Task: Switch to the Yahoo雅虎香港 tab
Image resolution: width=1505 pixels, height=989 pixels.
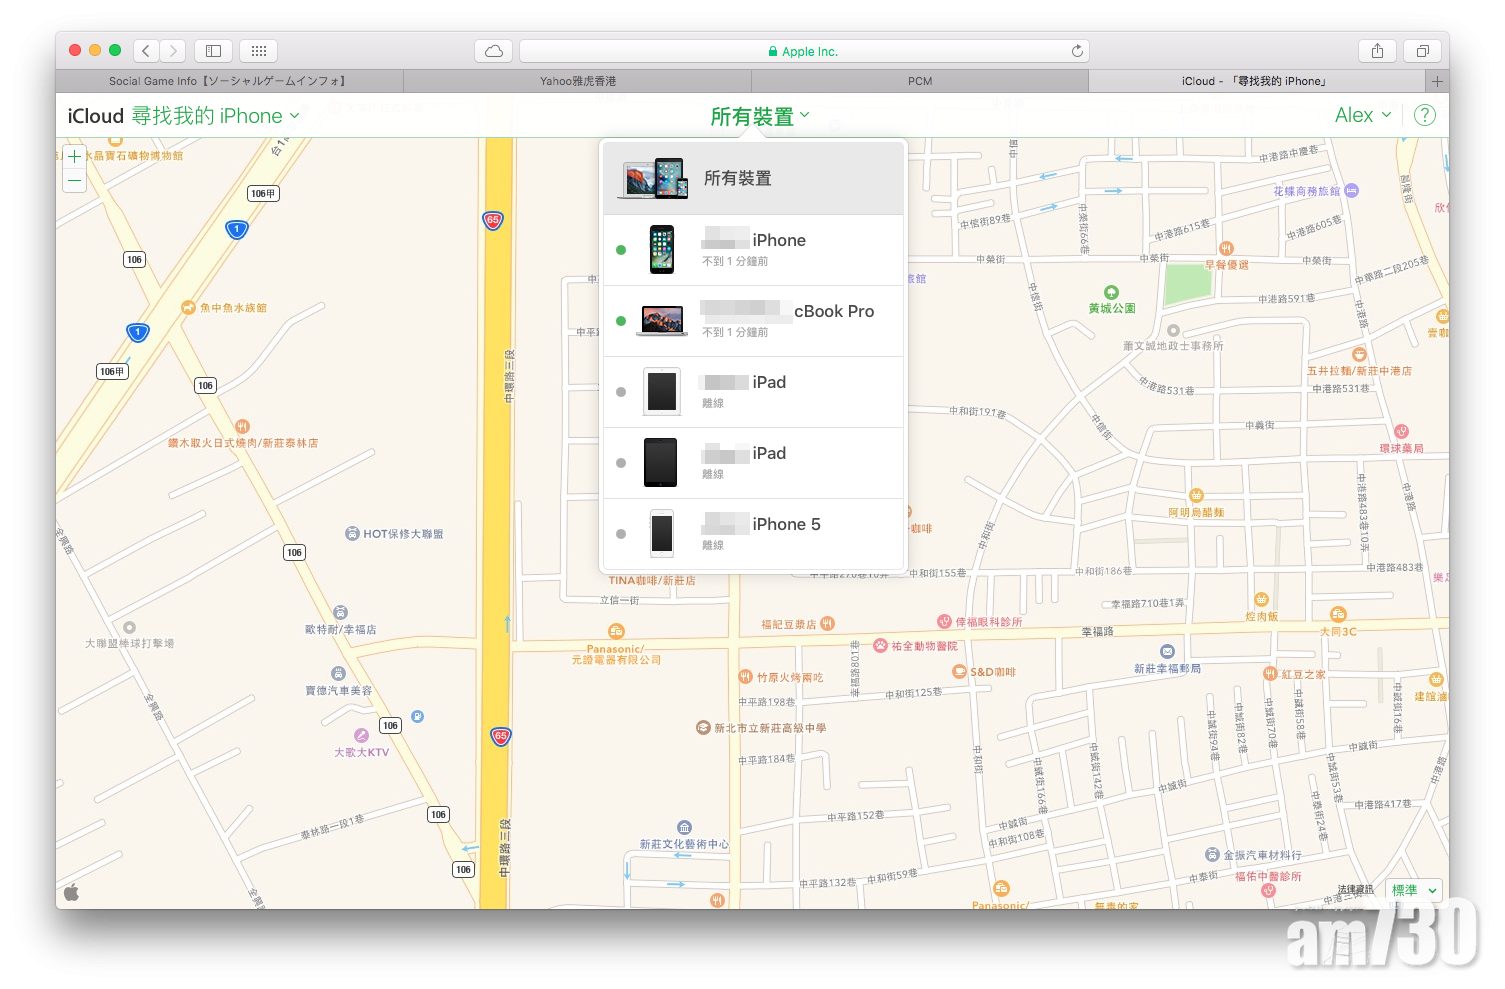Action: tap(578, 81)
